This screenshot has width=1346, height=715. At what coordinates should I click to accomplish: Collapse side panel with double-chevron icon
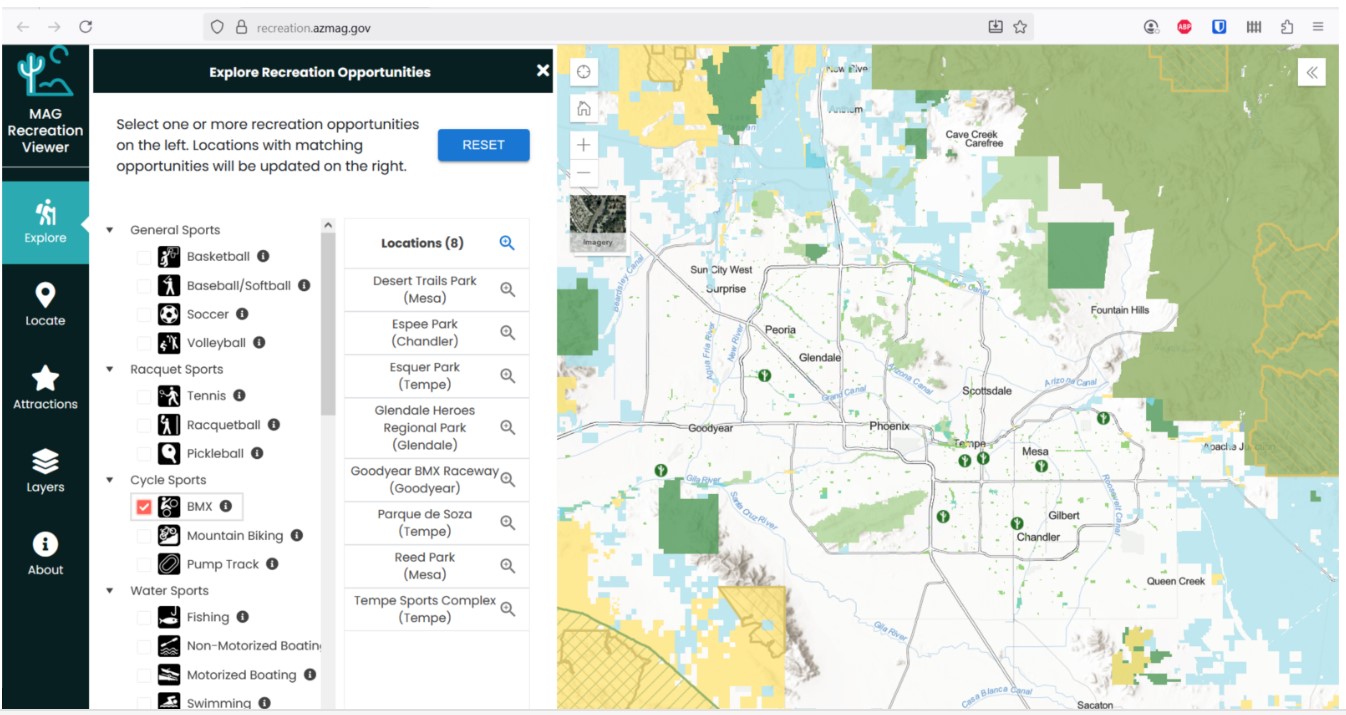[1311, 72]
